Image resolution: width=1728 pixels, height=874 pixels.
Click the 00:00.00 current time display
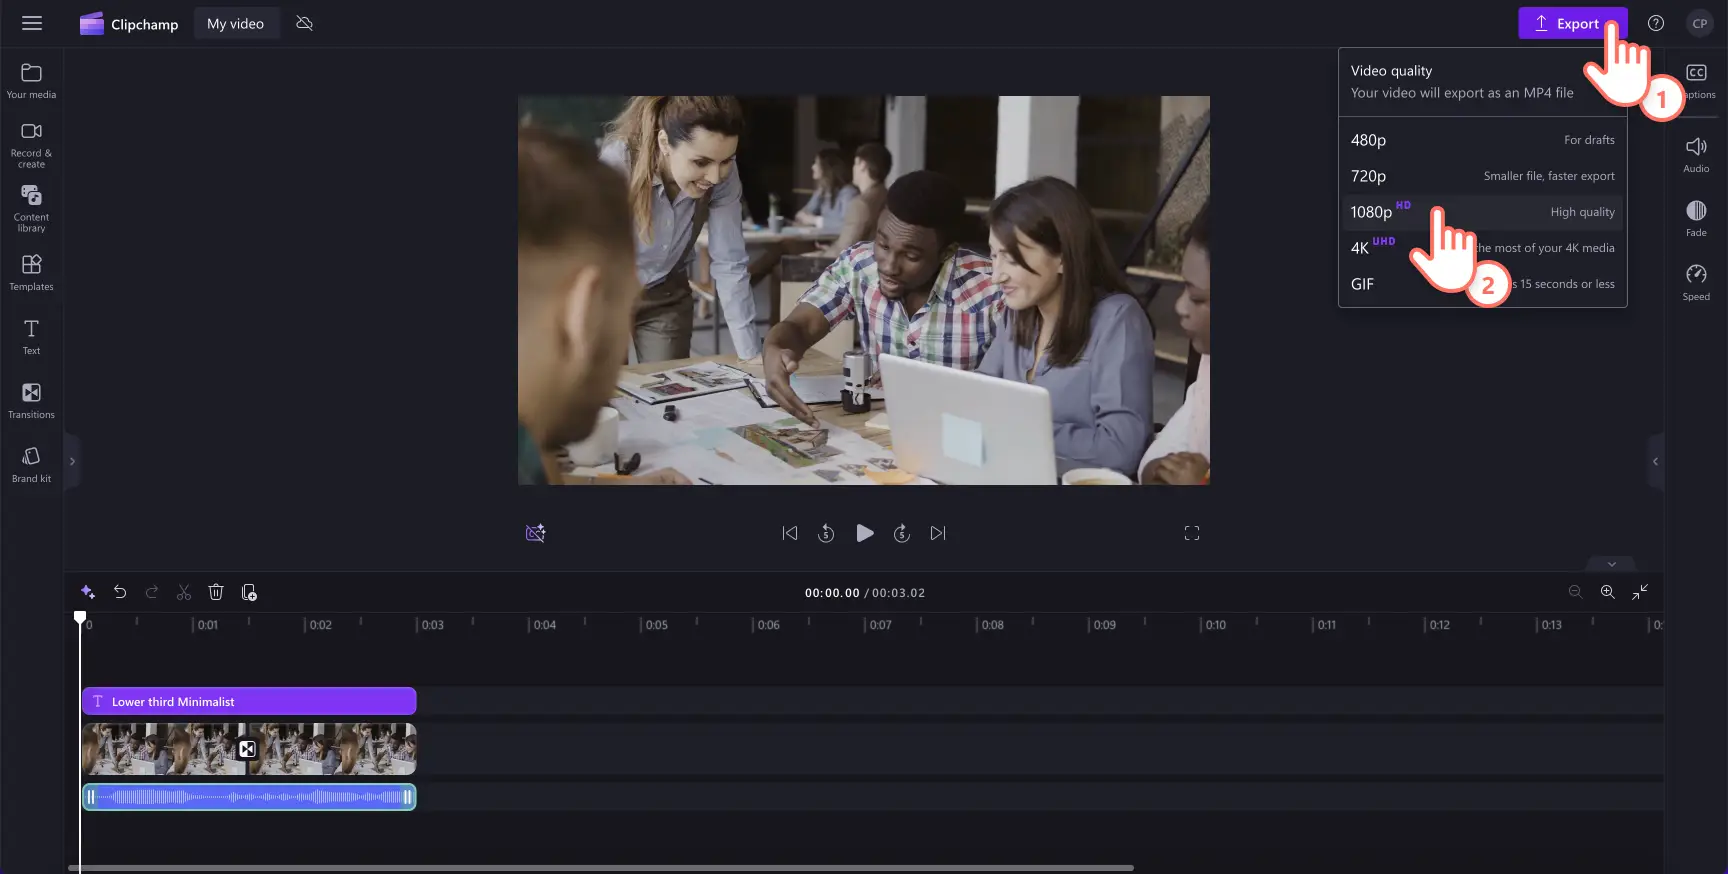(832, 593)
